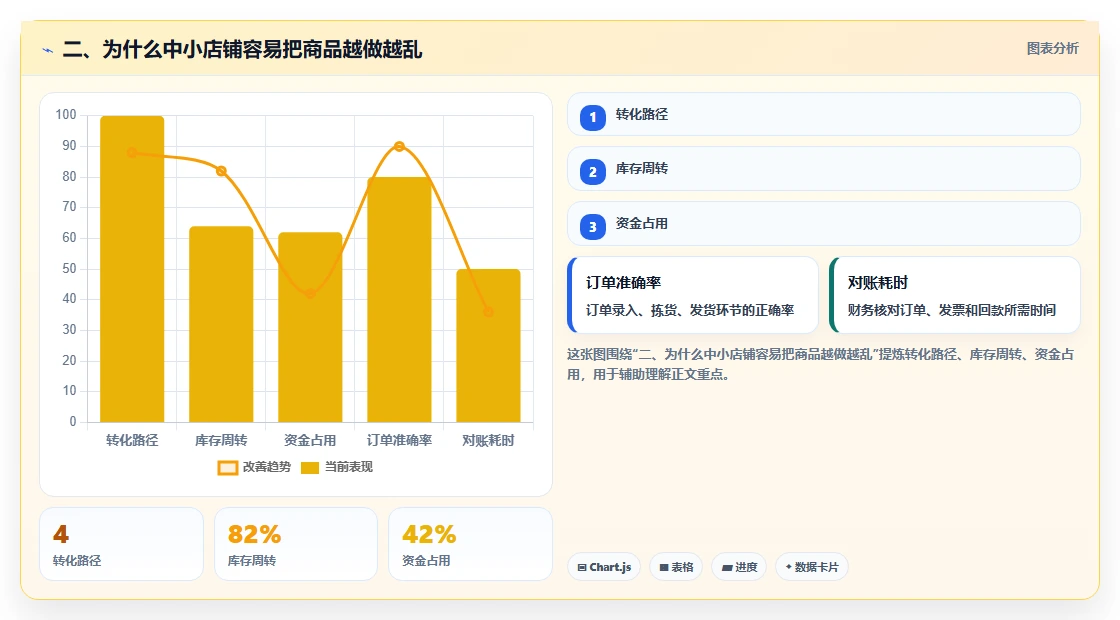
Task: Open the 订单准确率 card
Action: point(693,295)
